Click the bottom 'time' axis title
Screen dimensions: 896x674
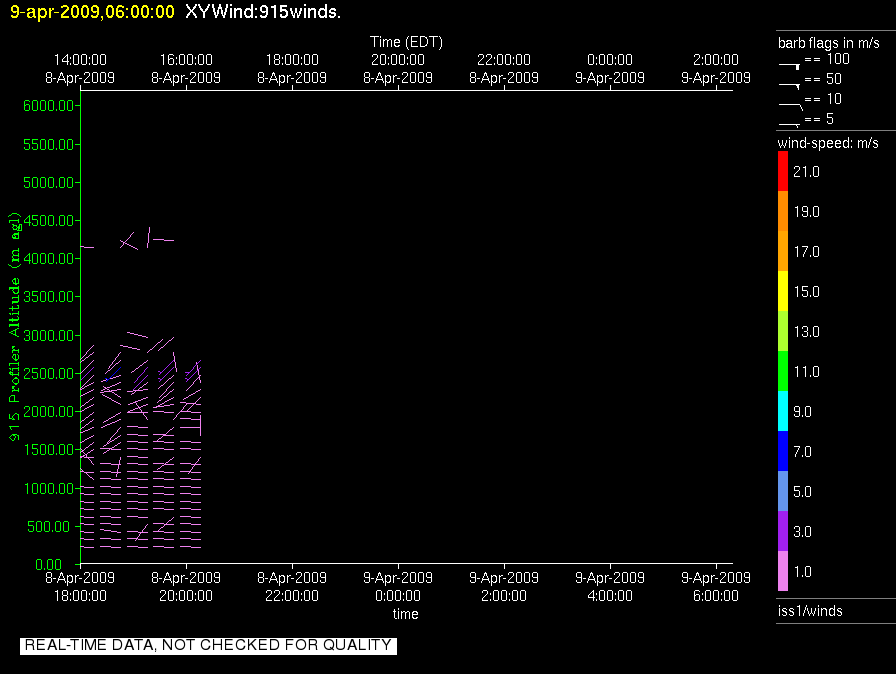tap(405, 614)
